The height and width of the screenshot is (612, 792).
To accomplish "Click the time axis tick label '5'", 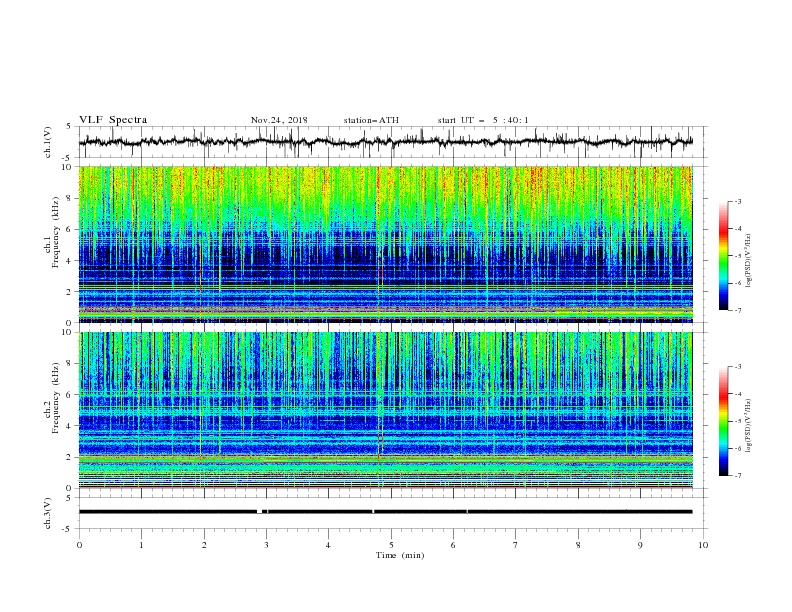I will tap(391, 545).
